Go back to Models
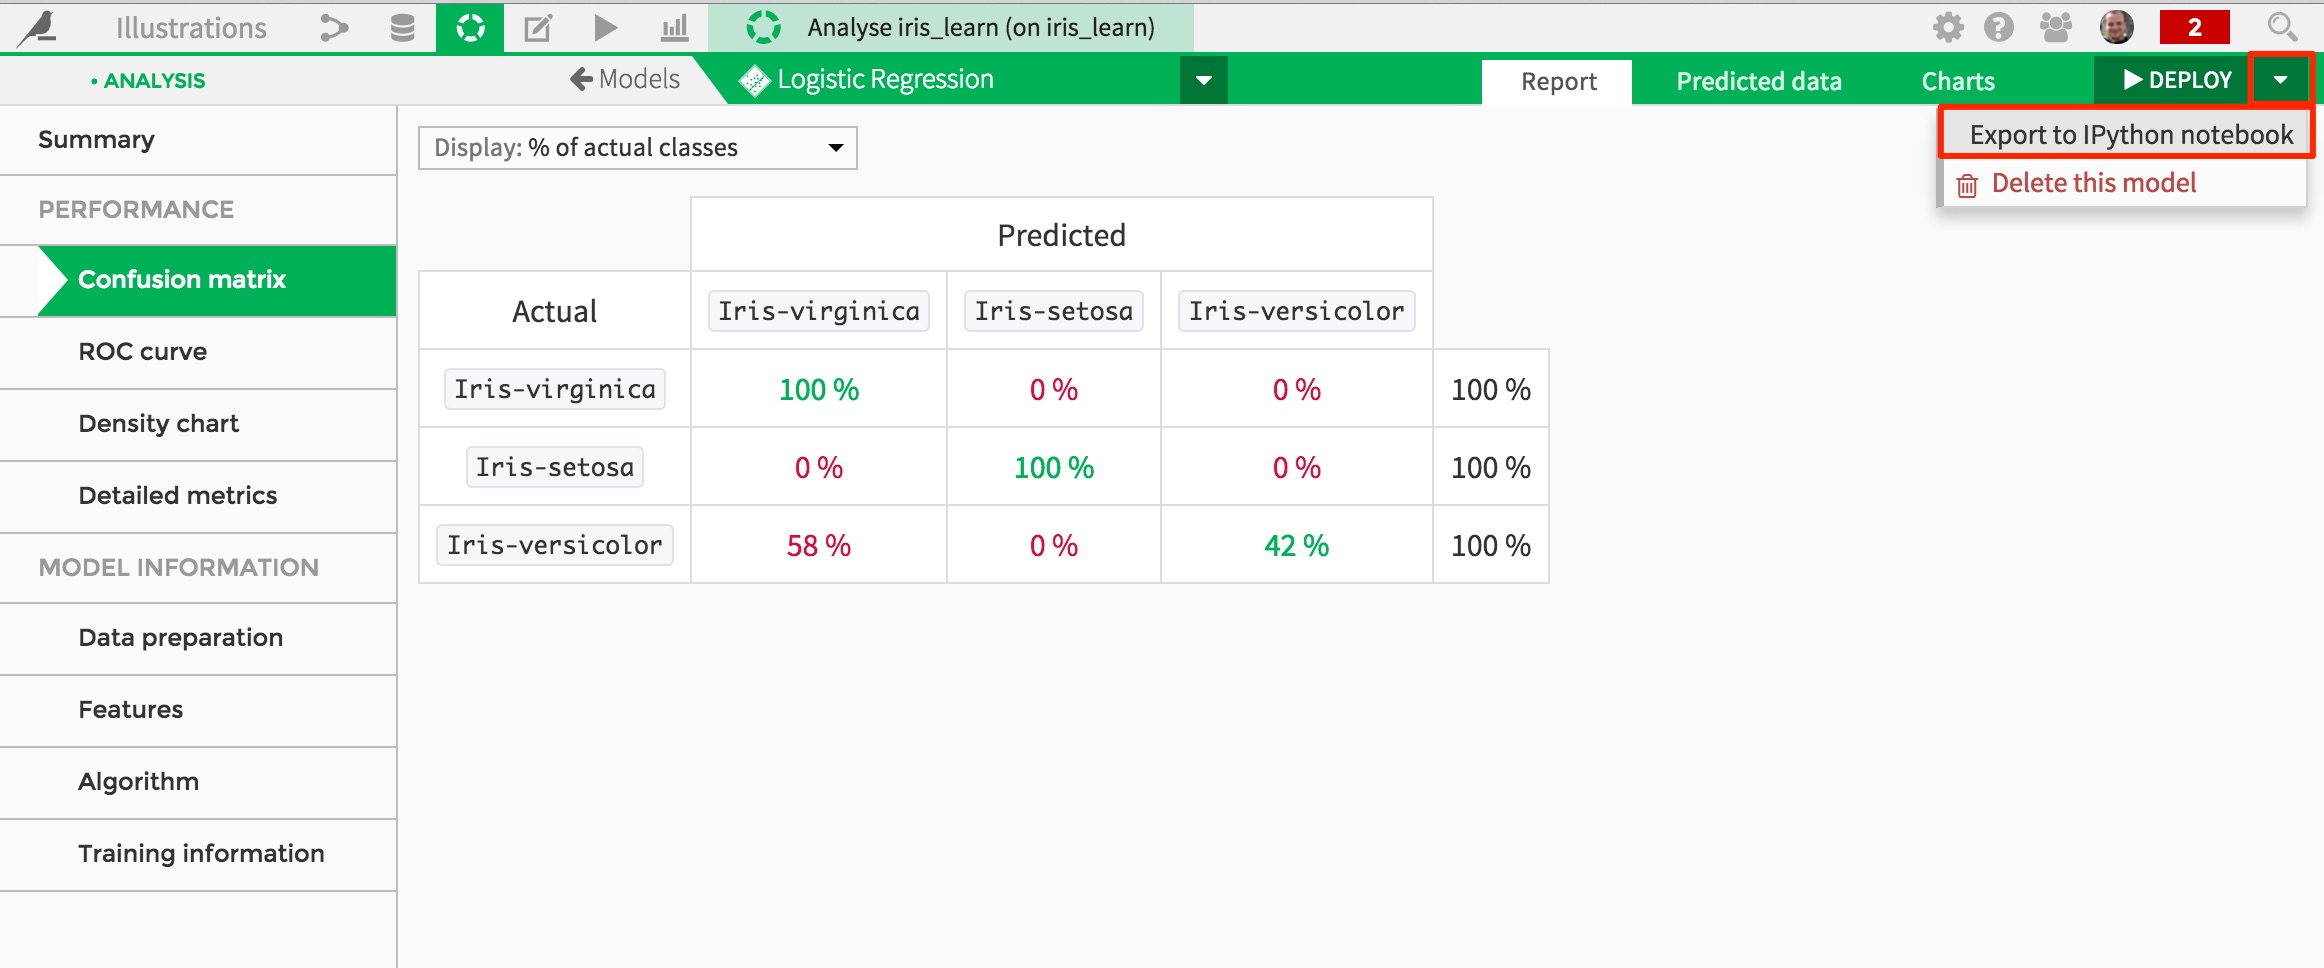Viewport: 2324px width, 968px height. point(625,79)
